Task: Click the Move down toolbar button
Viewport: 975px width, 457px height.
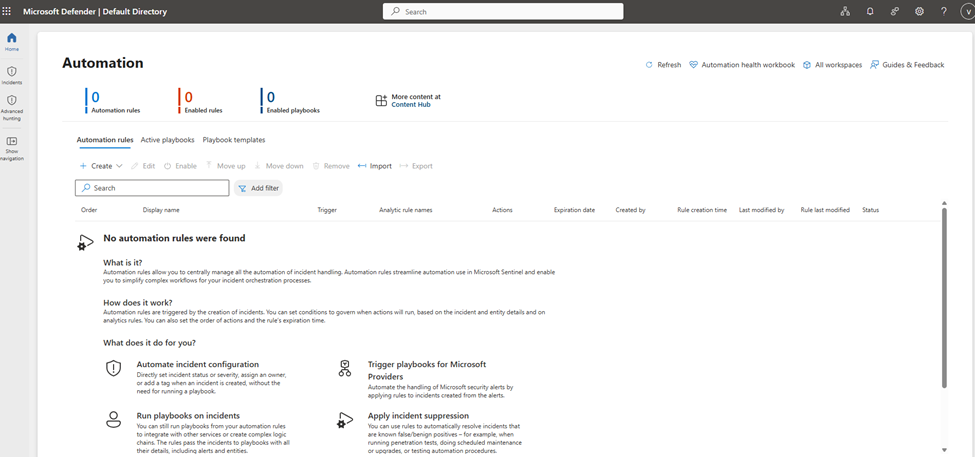Action: click(279, 166)
